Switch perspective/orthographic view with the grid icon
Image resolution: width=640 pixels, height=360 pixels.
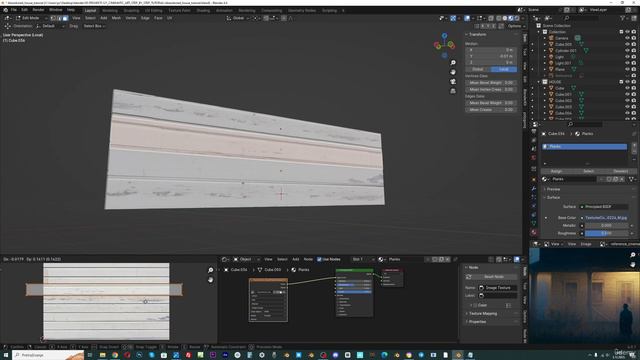[x=453, y=91]
